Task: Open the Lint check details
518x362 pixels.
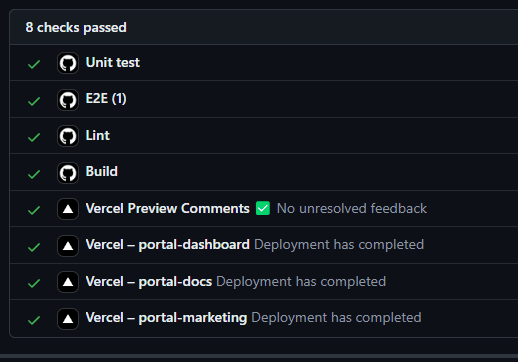Action: (98, 135)
